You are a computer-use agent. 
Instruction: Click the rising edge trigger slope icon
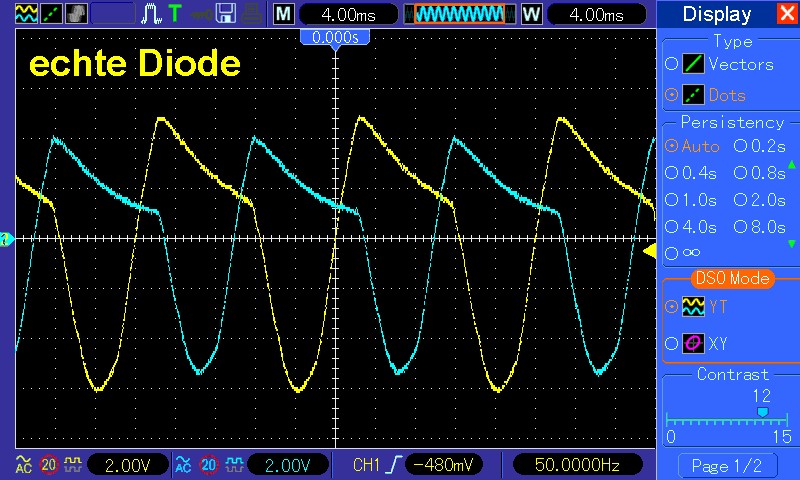click(x=394, y=464)
